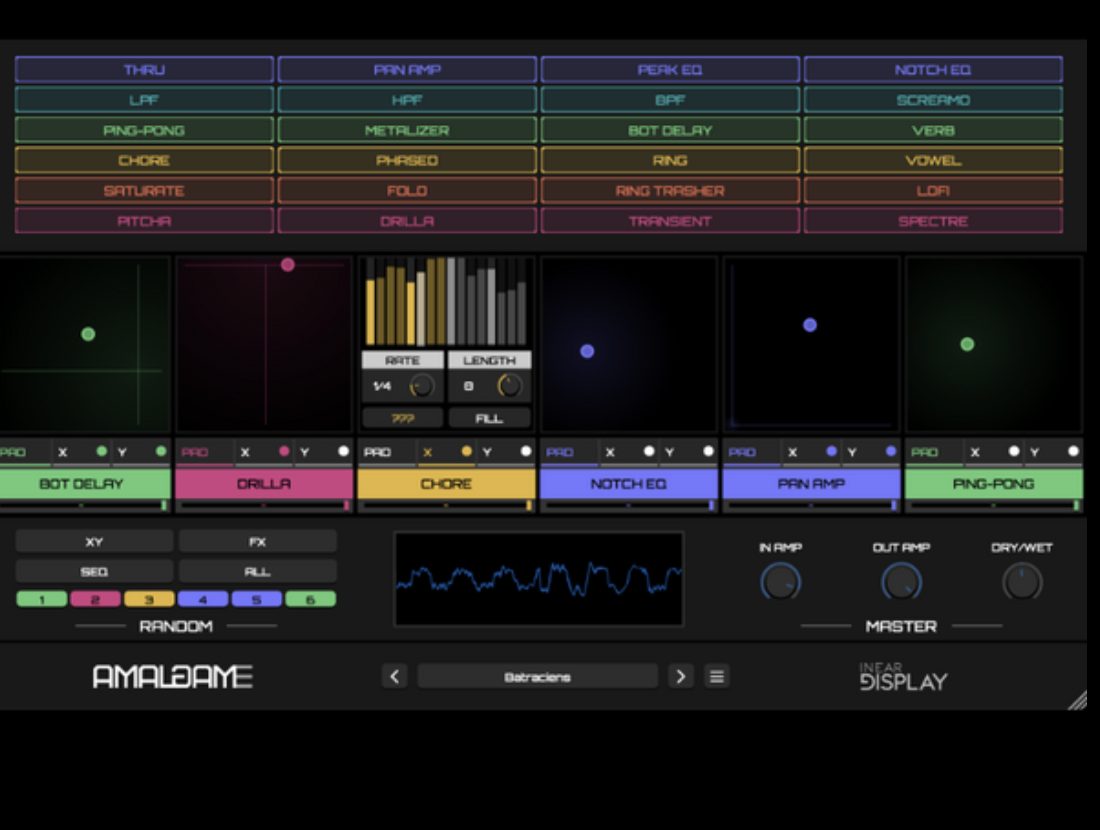The image size is (1100, 830).
Task: Grab the resize handle at window corner
Action: click(x=1078, y=700)
